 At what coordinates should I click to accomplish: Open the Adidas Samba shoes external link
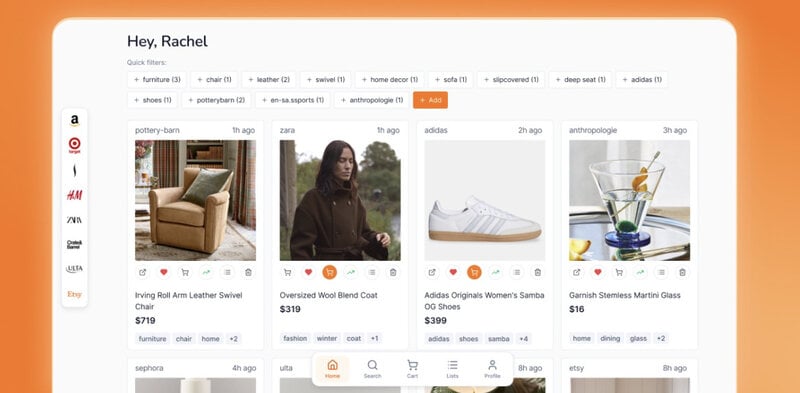(x=432, y=273)
